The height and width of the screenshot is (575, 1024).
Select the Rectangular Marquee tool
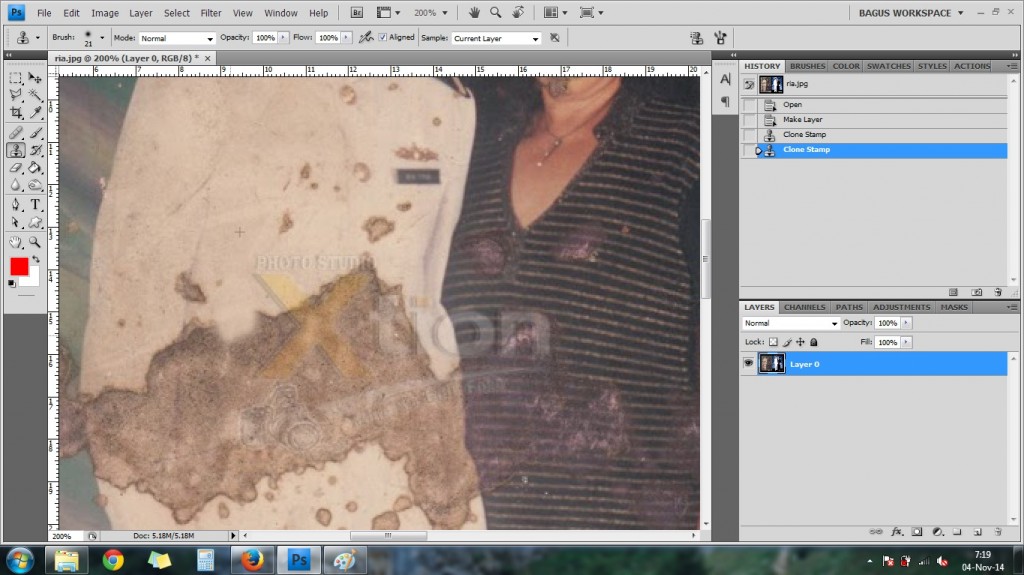tap(16, 78)
